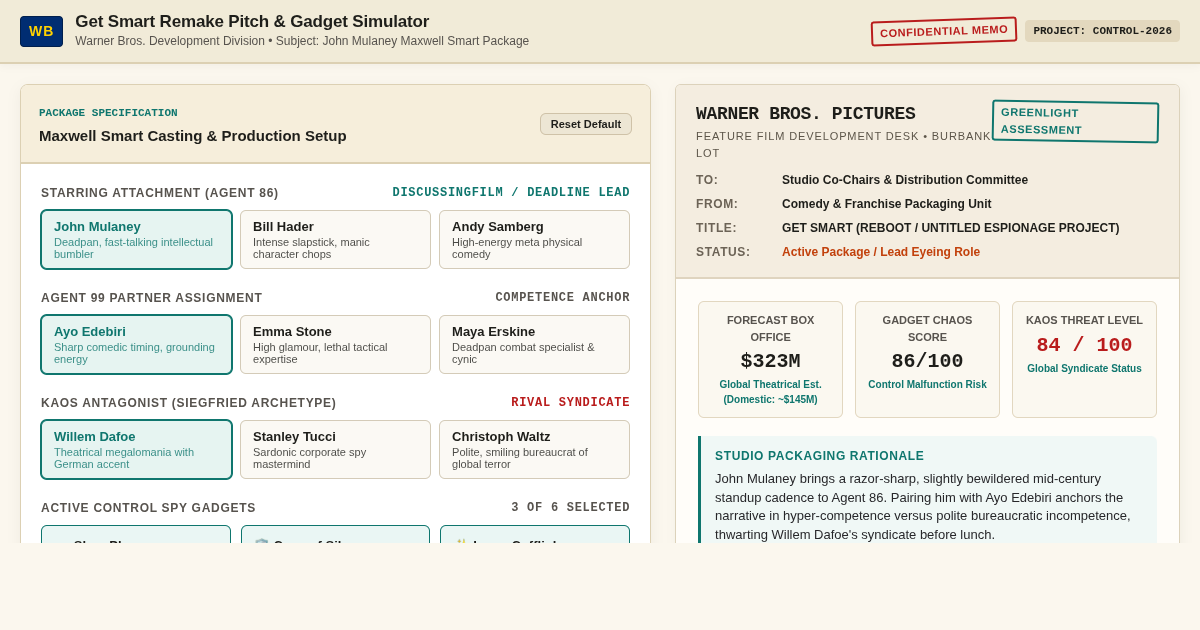Click the 'Comedy & Franchise Packaging Unit' sender text
Screen dimensions: 1200x630
(887, 204)
